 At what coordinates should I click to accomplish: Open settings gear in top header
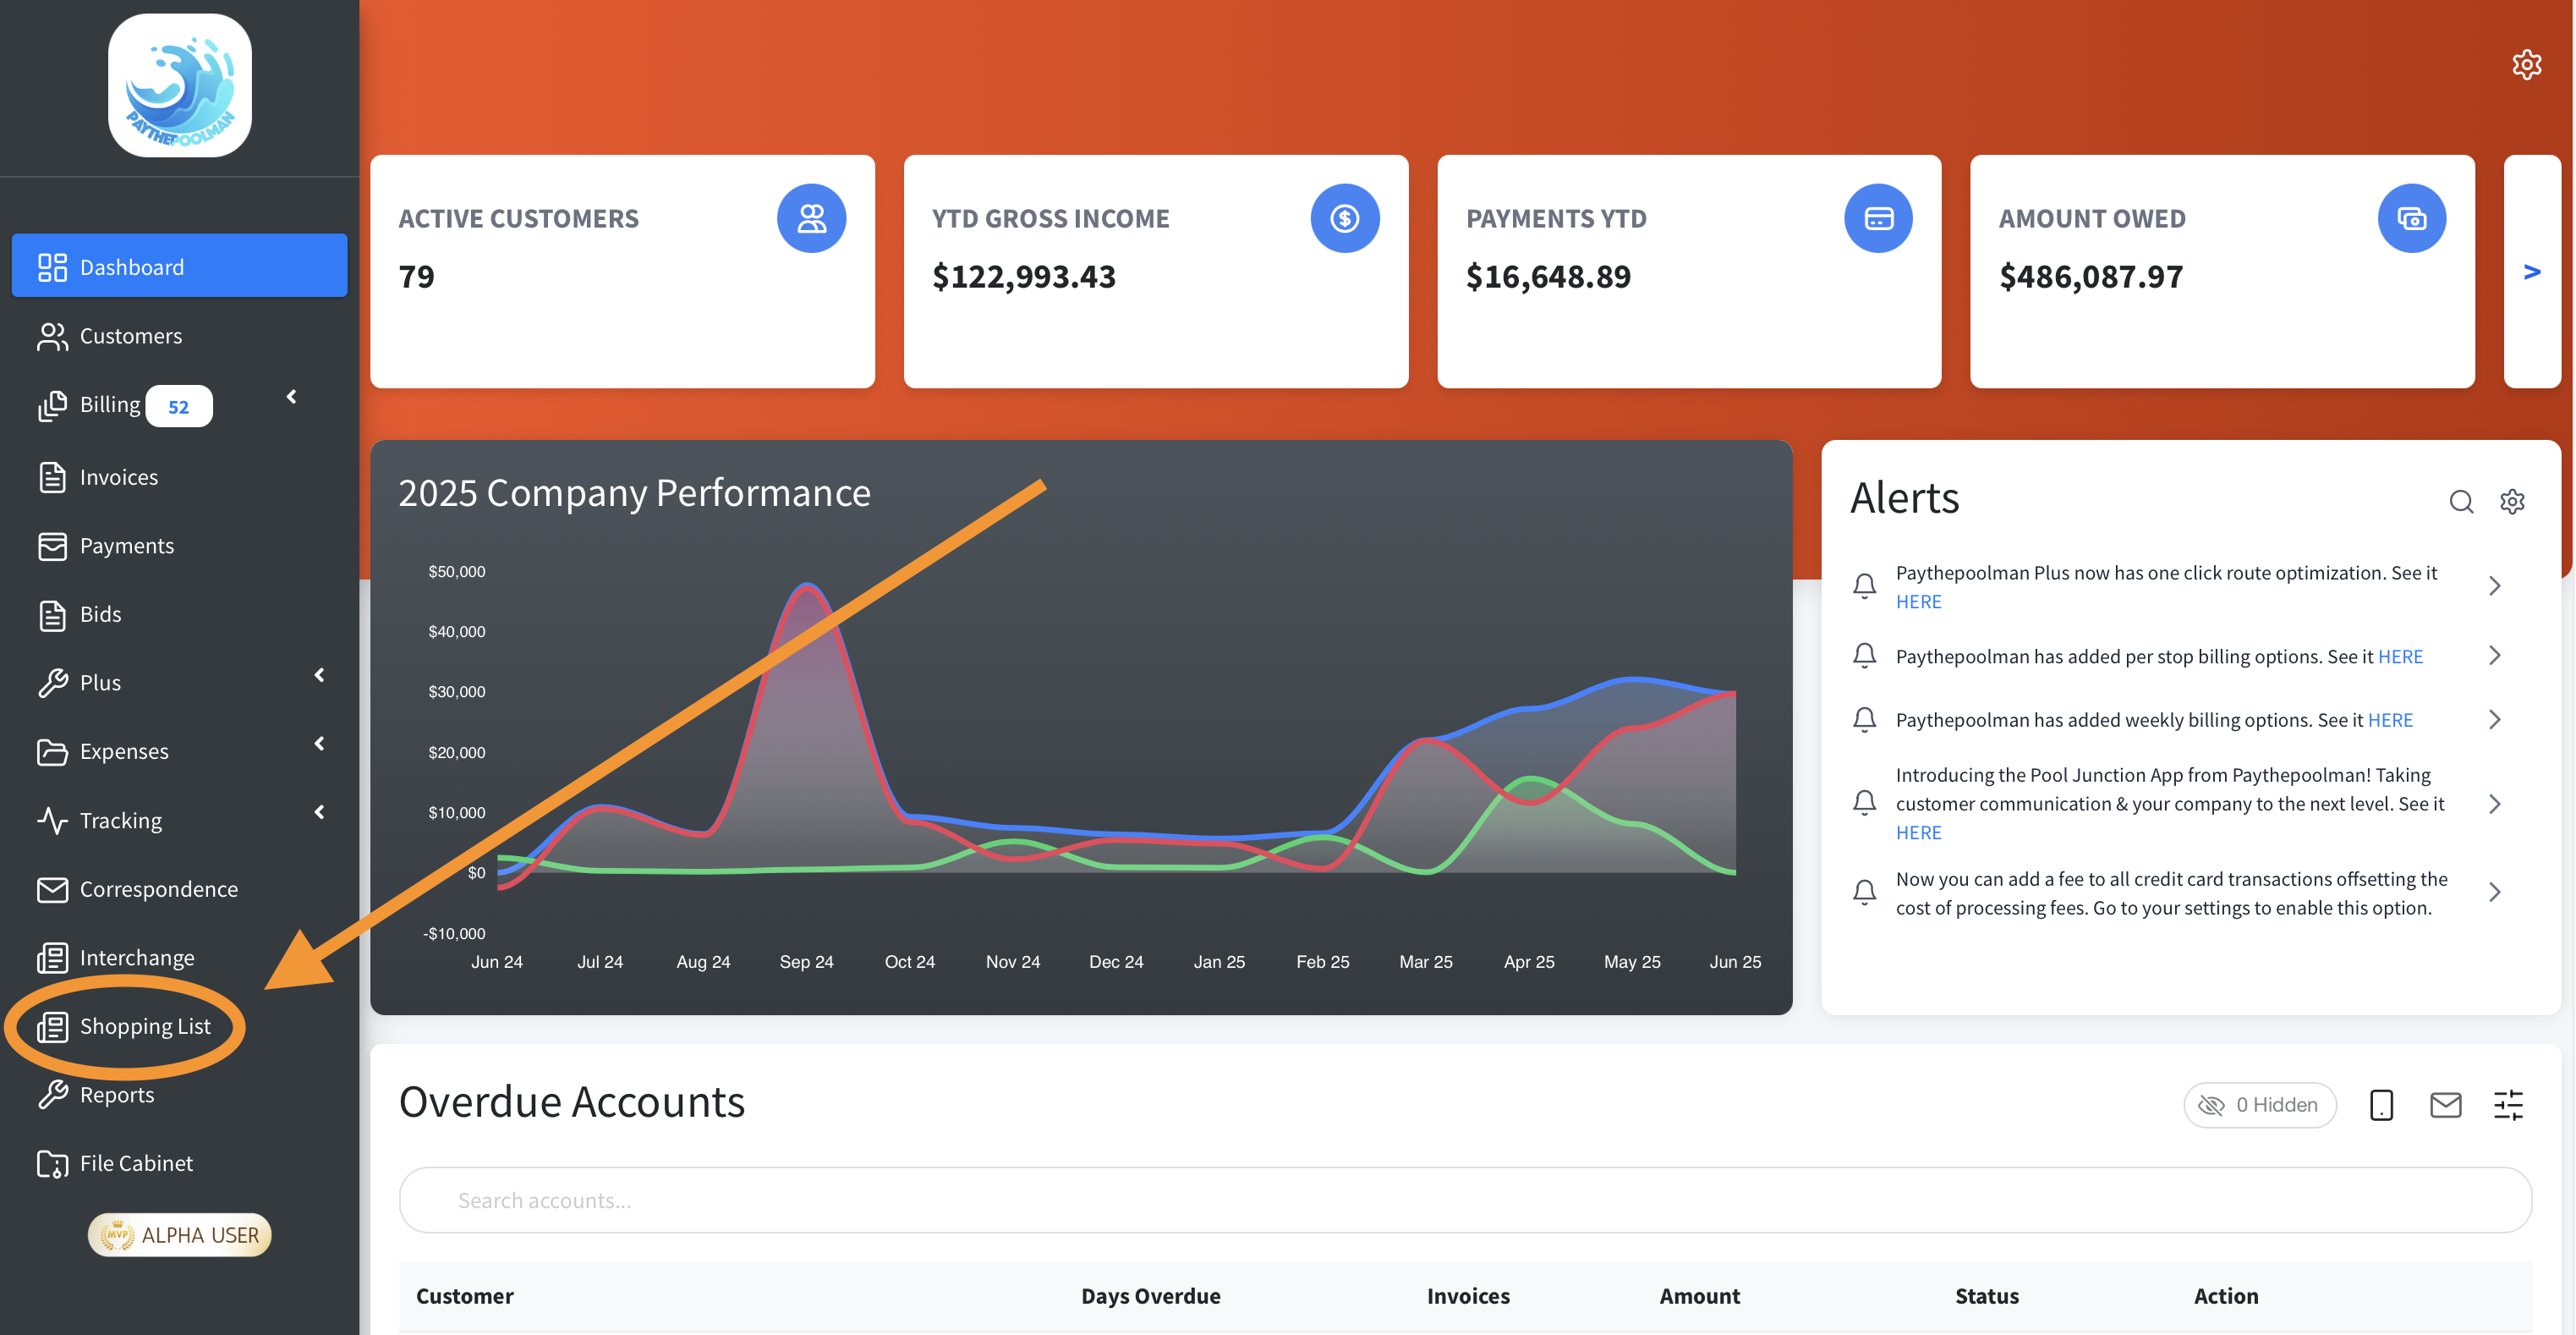click(x=2526, y=65)
